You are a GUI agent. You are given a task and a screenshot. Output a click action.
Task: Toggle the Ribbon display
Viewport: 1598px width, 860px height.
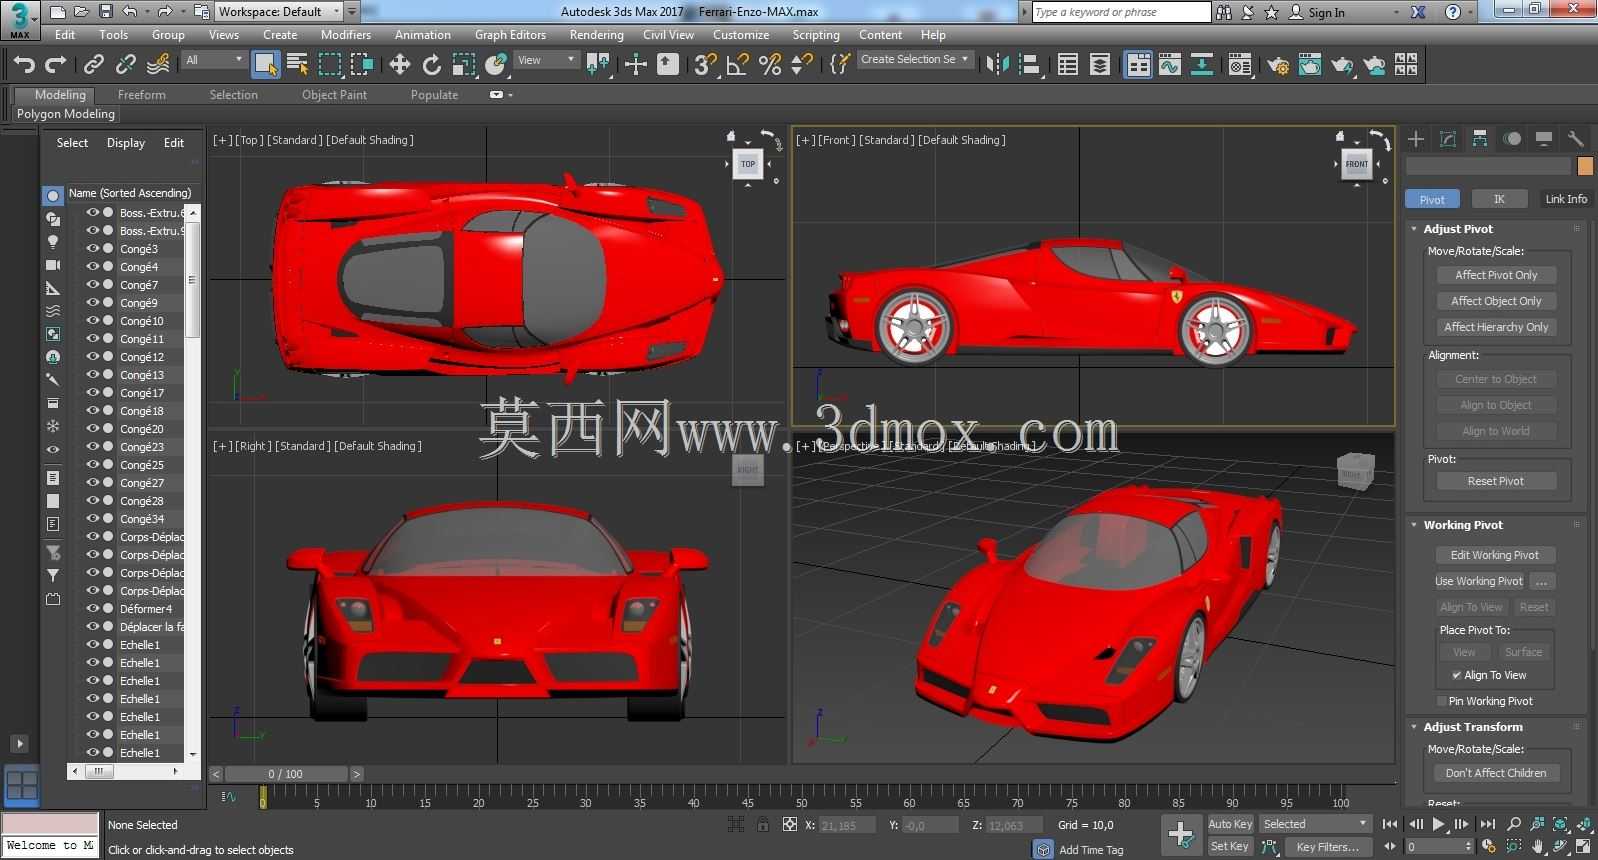click(1138, 65)
